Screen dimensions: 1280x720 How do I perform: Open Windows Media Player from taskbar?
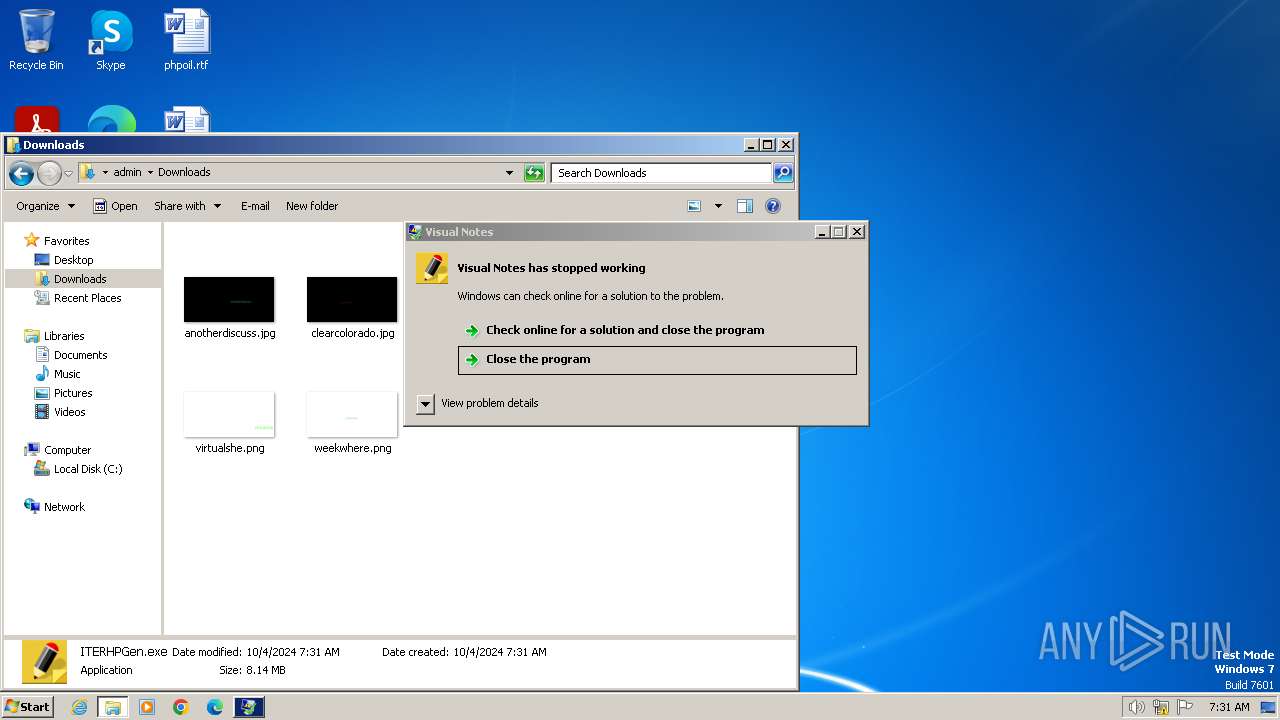[147, 707]
